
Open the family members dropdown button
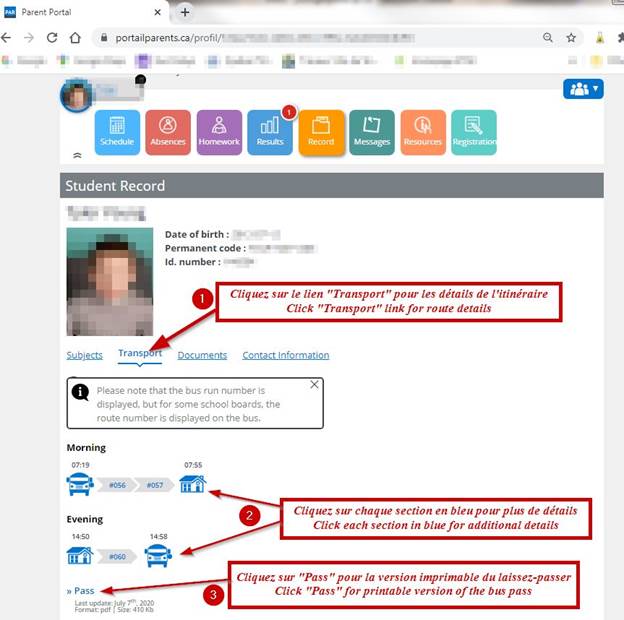pyautogui.click(x=583, y=89)
